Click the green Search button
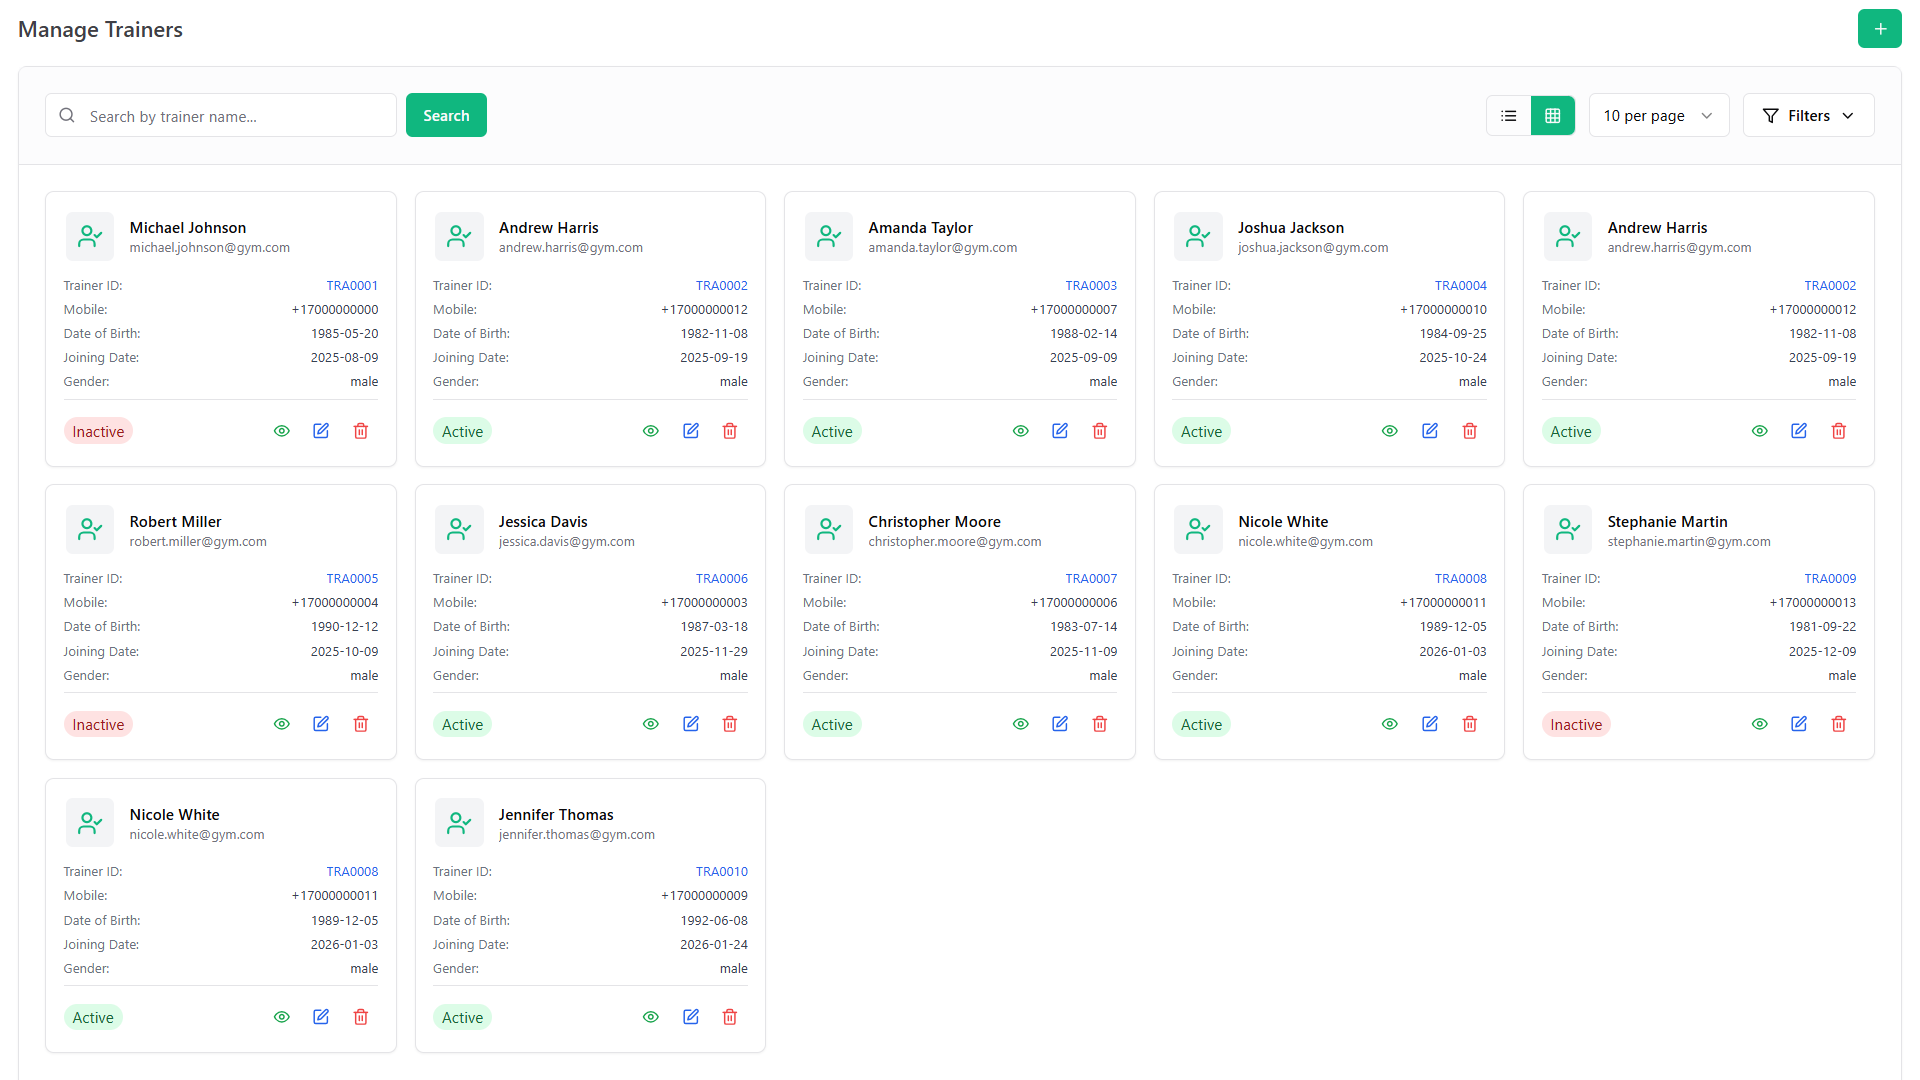This screenshot has height=1080, width=1920. [x=446, y=116]
